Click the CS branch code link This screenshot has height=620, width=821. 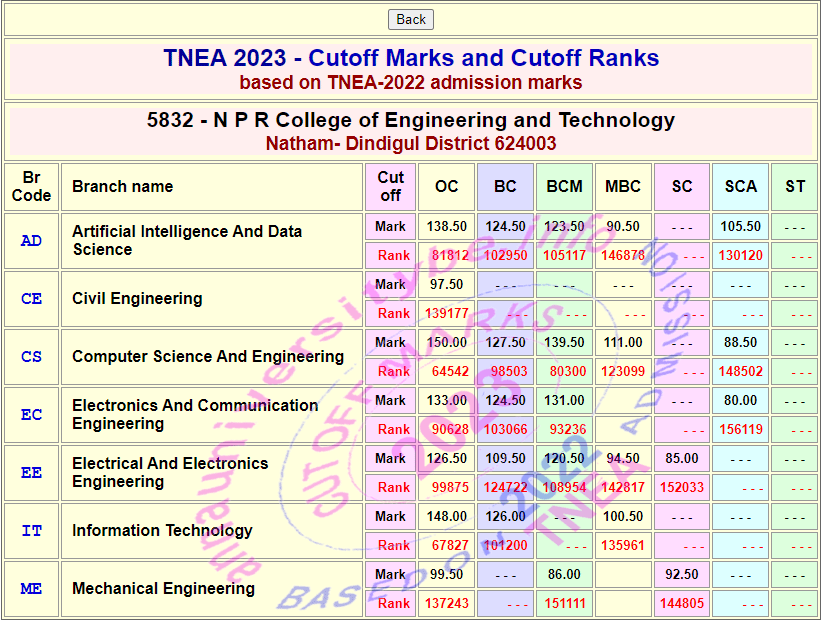(x=31, y=357)
